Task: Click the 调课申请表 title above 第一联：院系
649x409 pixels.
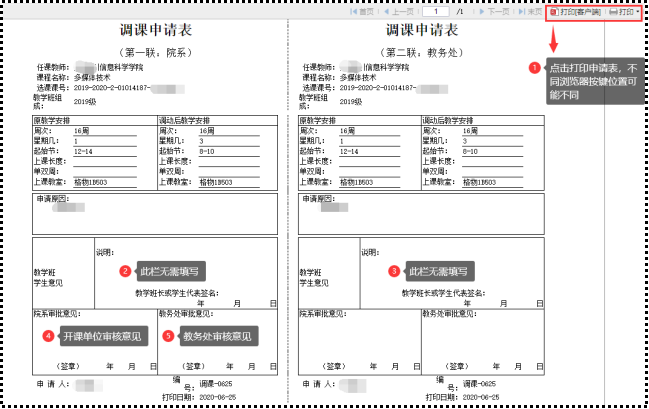Action: (x=157, y=29)
